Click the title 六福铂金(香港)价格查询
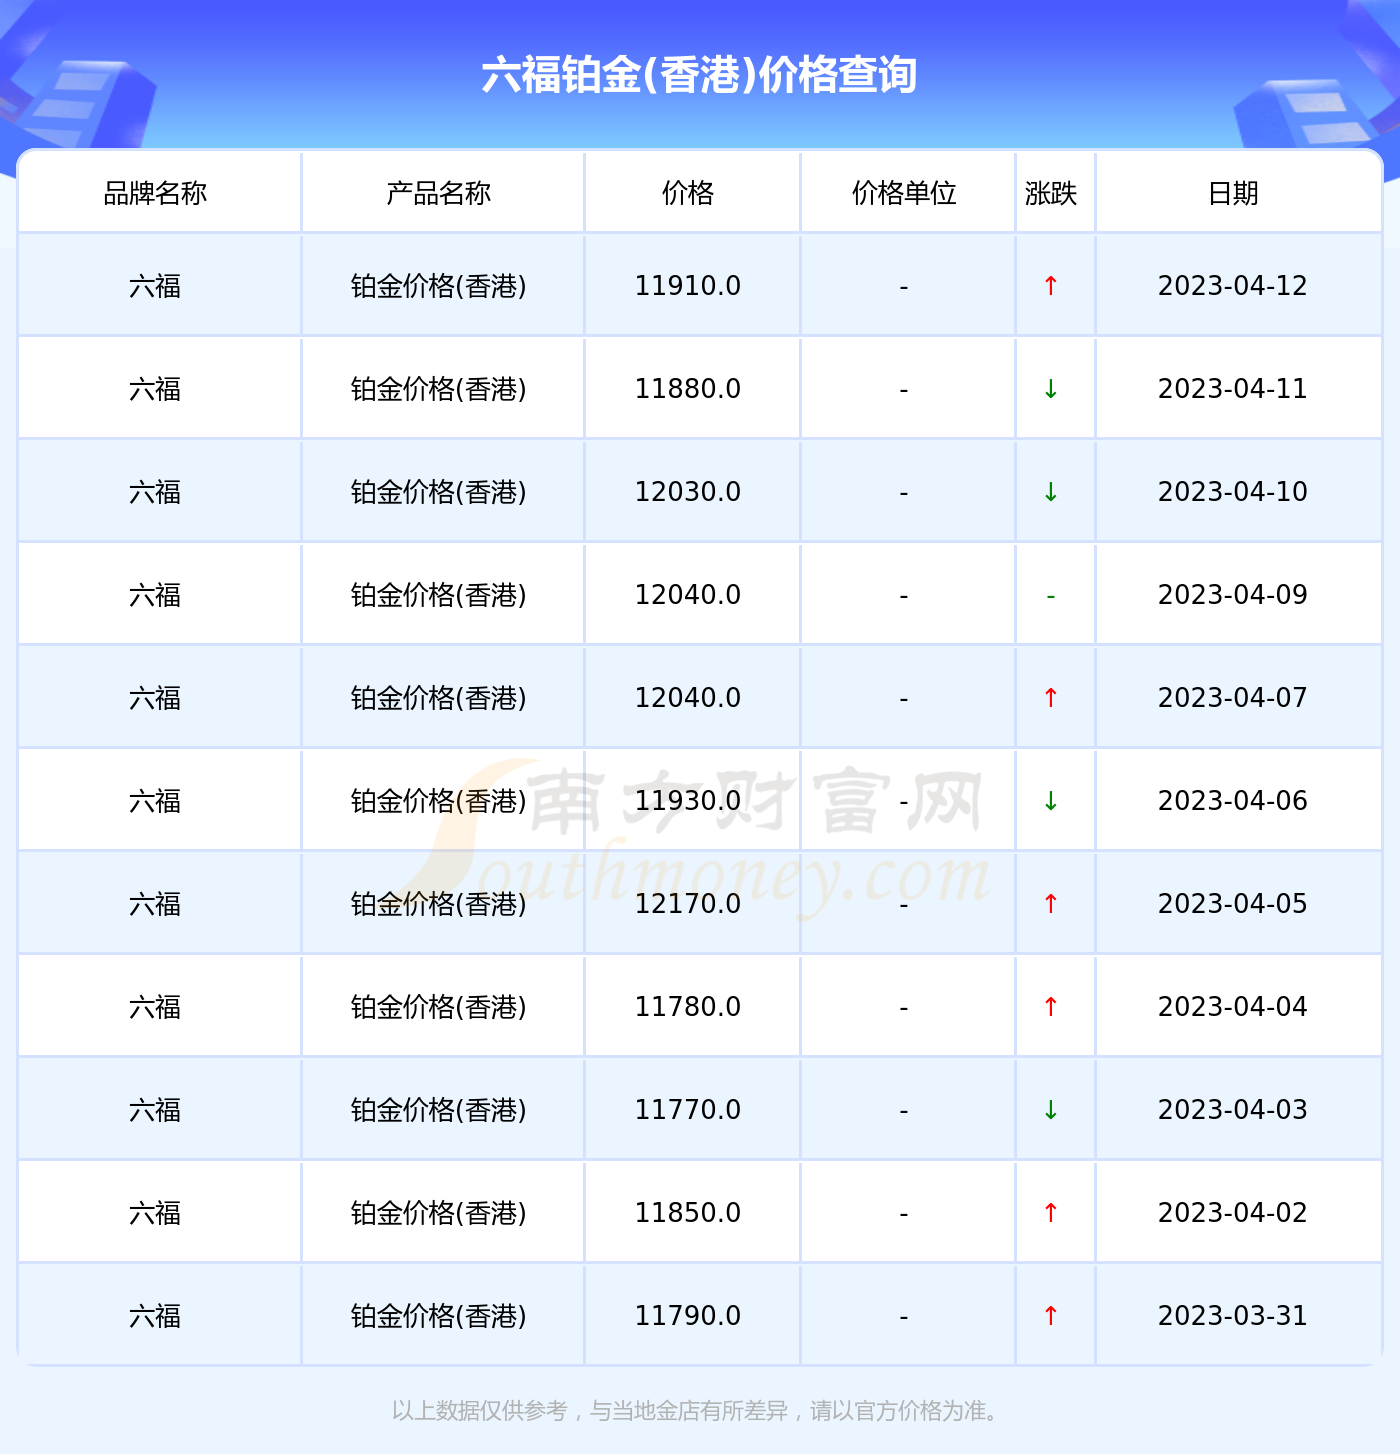This screenshot has height=1455, width=1400. (x=699, y=75)
